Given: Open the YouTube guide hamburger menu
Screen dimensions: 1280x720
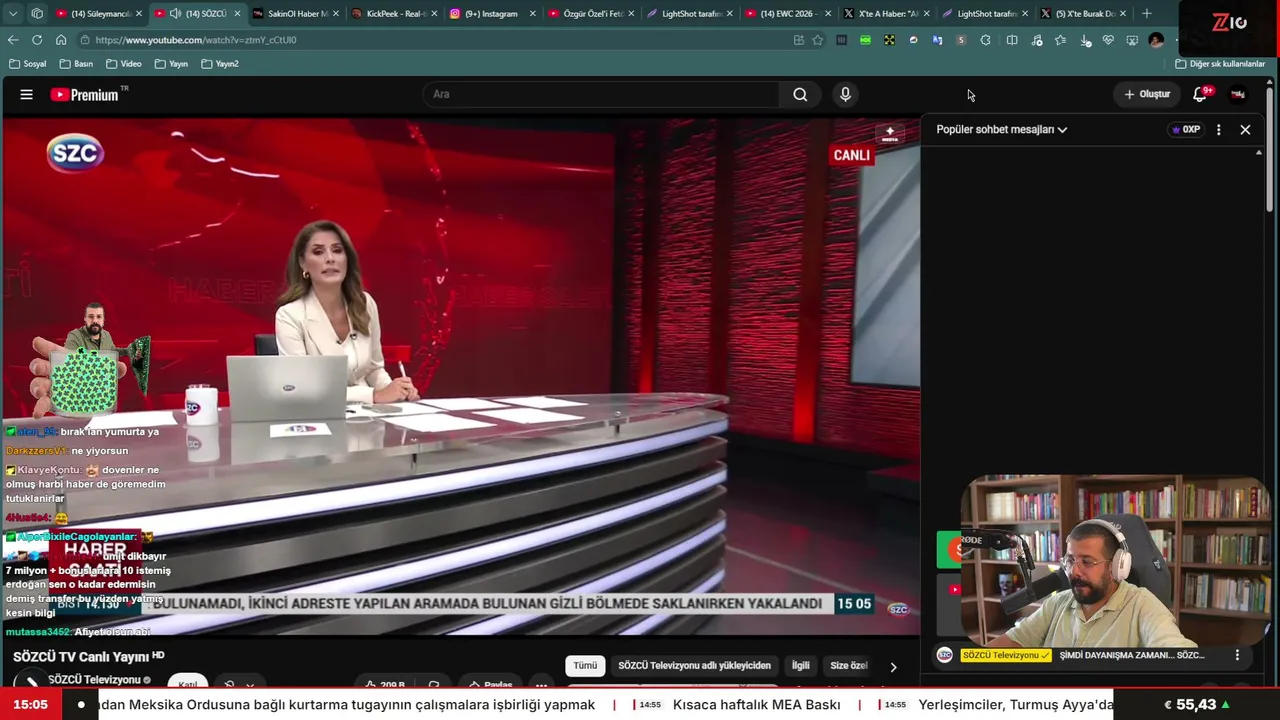Looking at the screenshot, I should pyautogui.click(x=27, y=94).
